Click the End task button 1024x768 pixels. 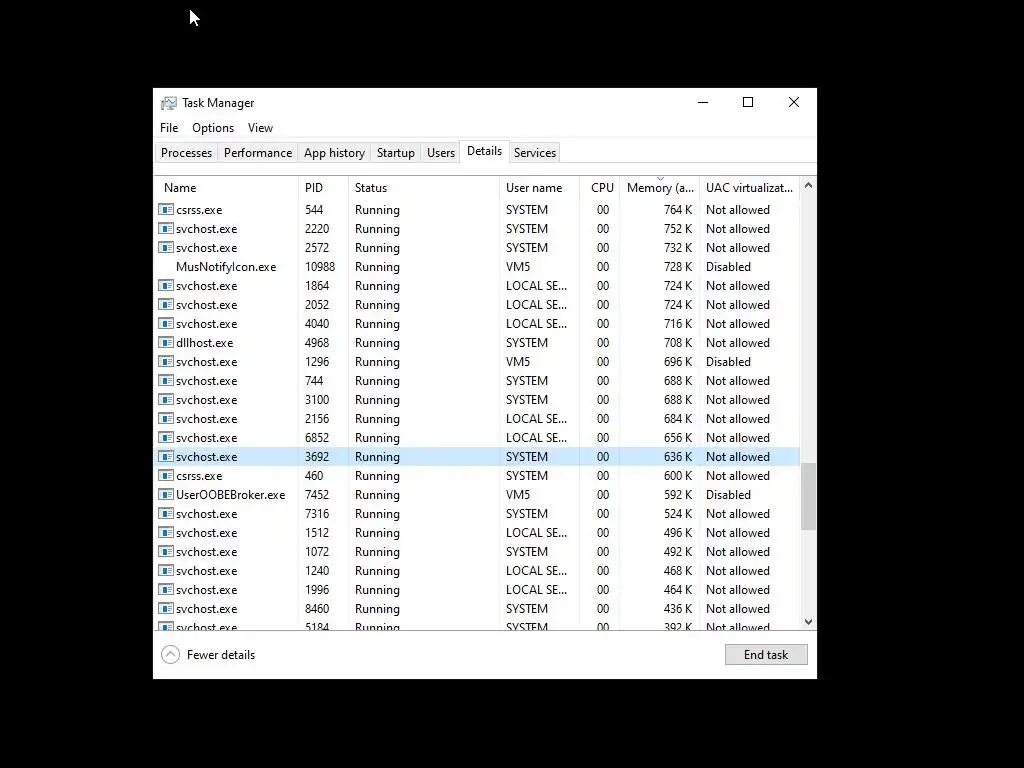[x=766, y=654]
